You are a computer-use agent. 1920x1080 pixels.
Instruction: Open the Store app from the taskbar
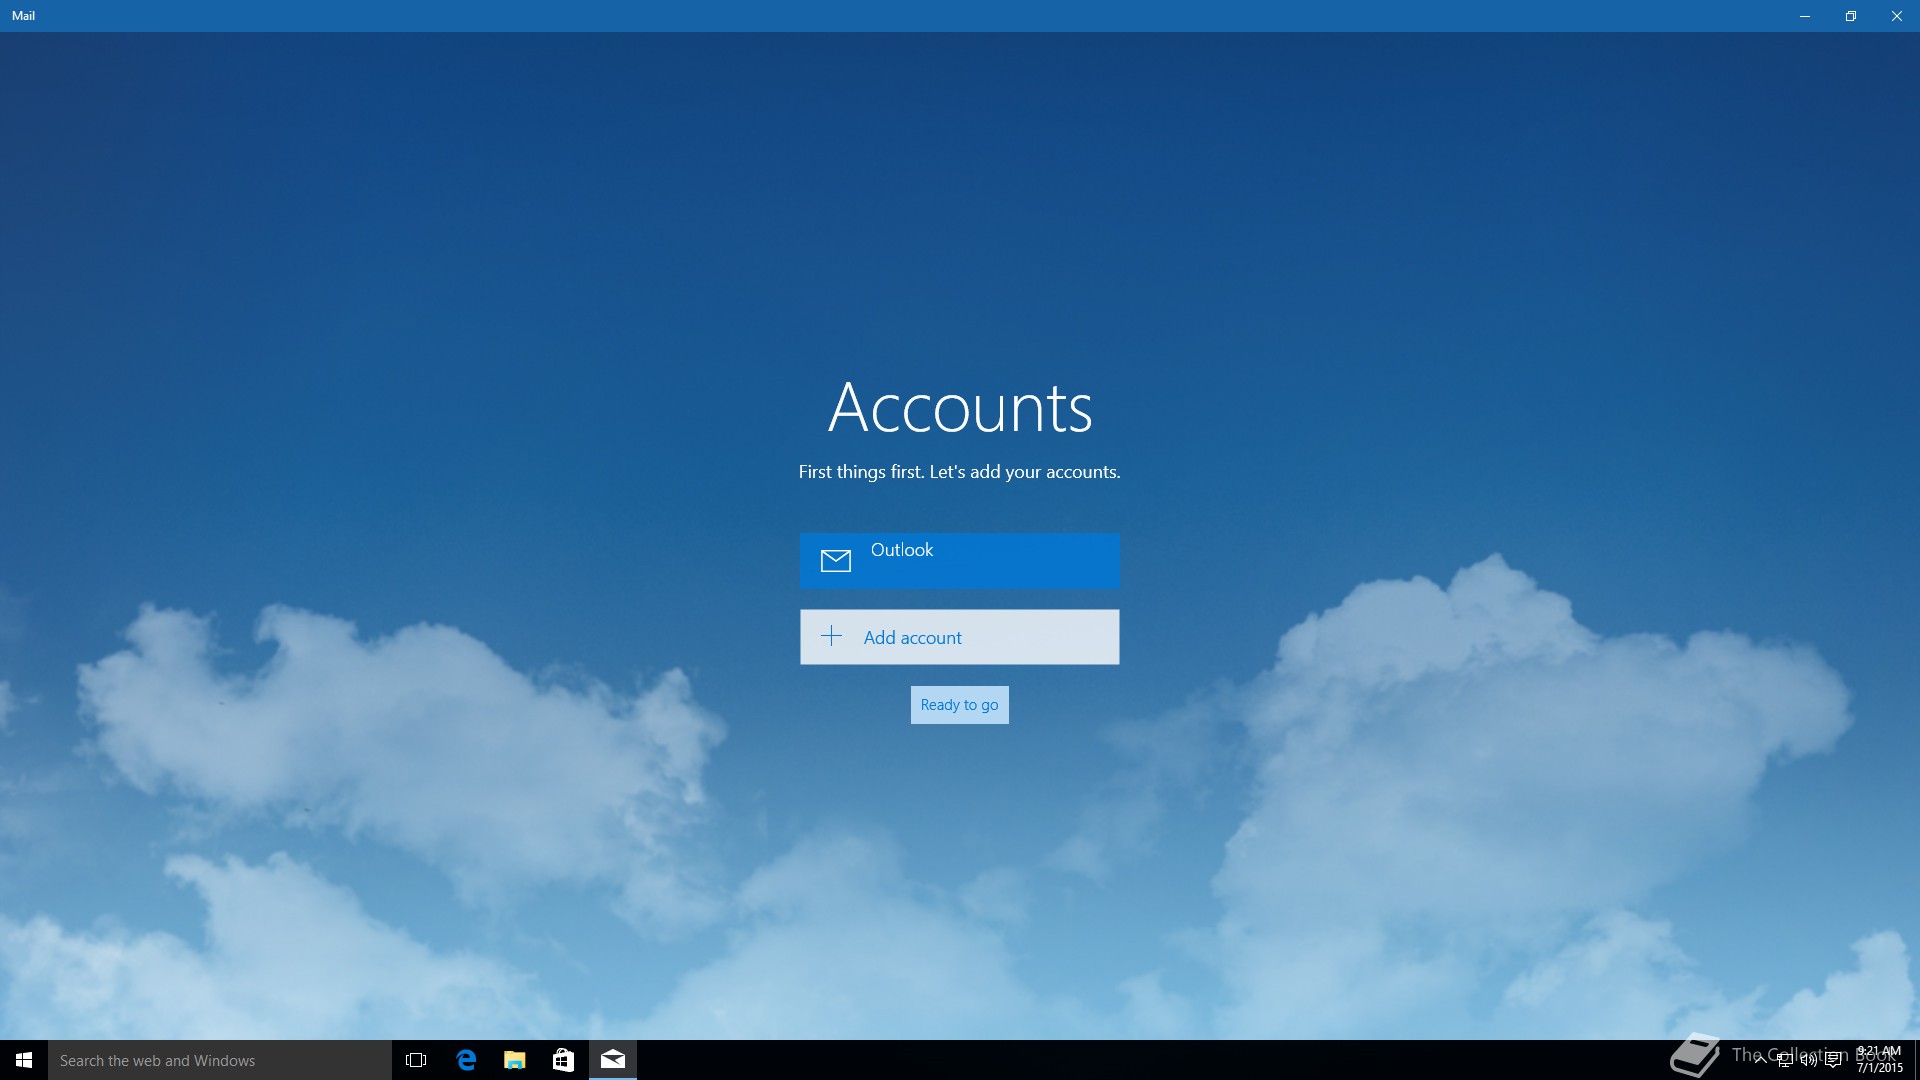coord(564,1060)
